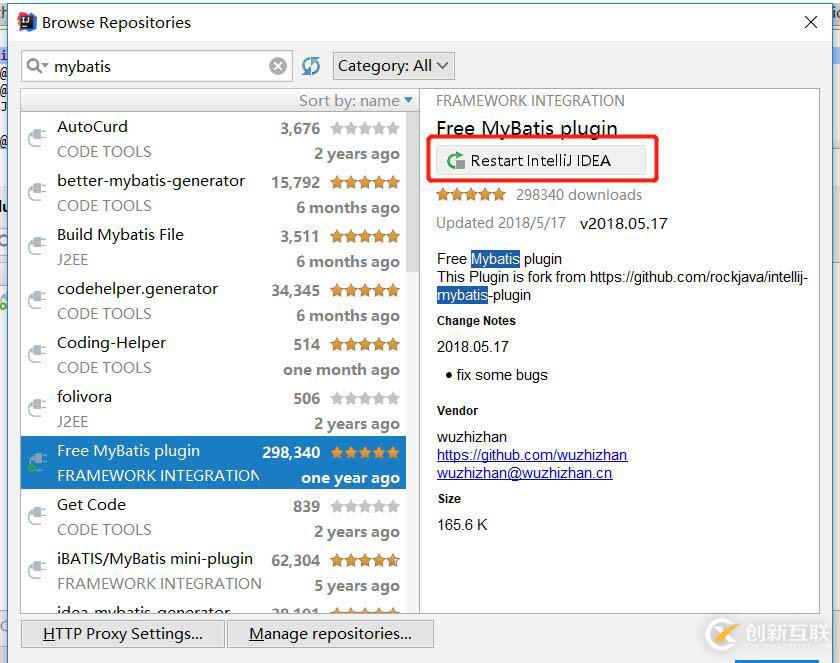Screen dimensions: 840x663
Task: Select codehelper.generator plugin
Action: pyautogui.click(x=213, y=302)
